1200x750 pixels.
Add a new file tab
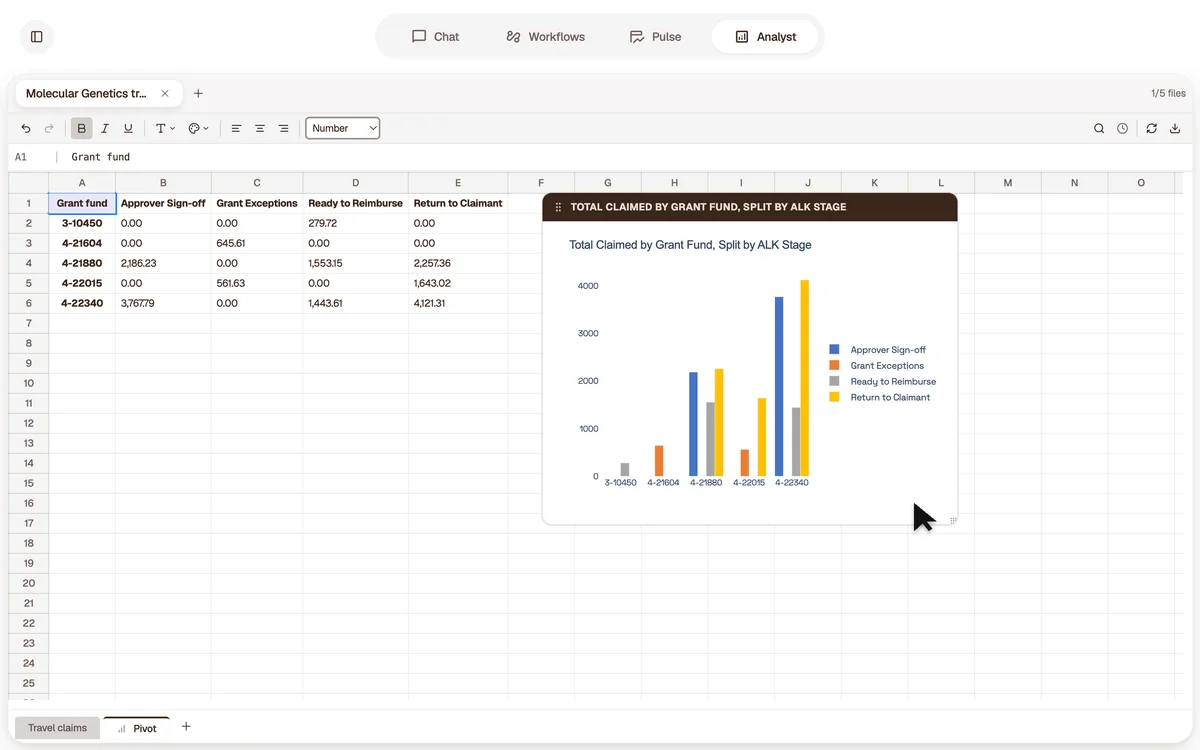(x=198, y=93)
